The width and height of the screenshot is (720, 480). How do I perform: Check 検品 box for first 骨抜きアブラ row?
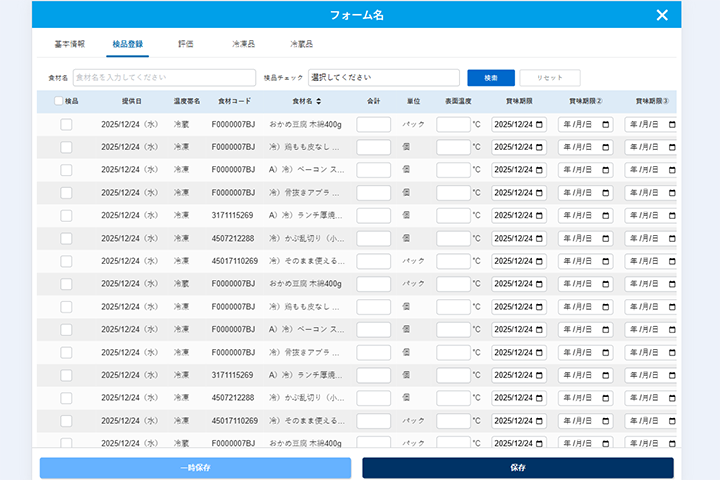(66, 193)
